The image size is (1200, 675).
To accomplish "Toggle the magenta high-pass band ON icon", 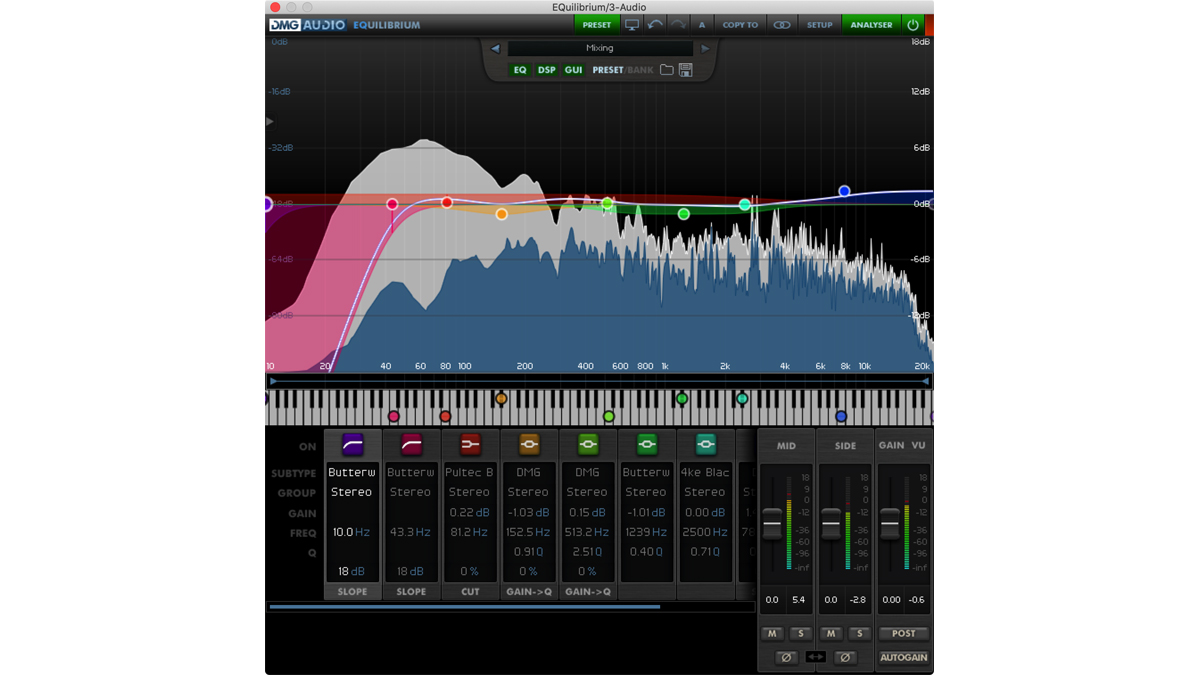I will pos(411,444).
